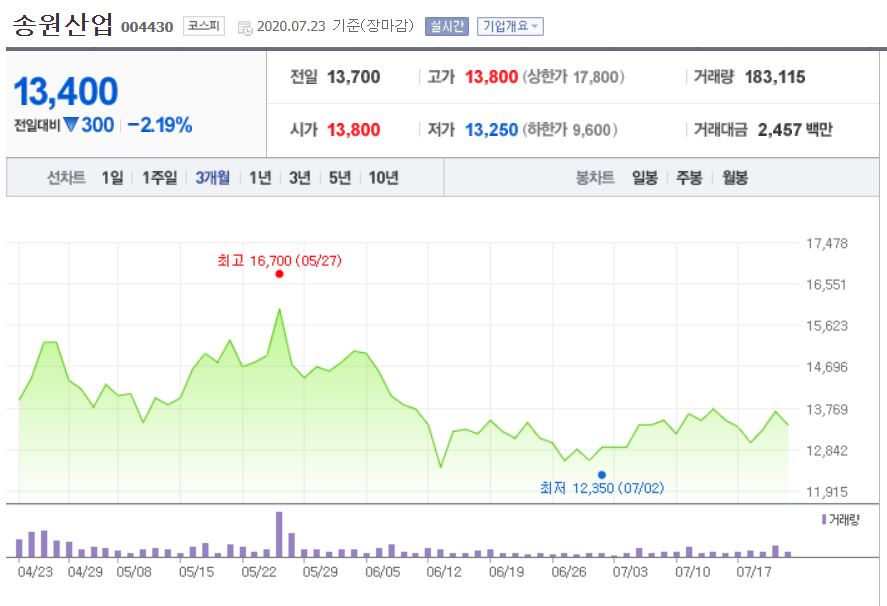Click the 고가 13,800 value
The image size is (887, 606).
point(492,76)
